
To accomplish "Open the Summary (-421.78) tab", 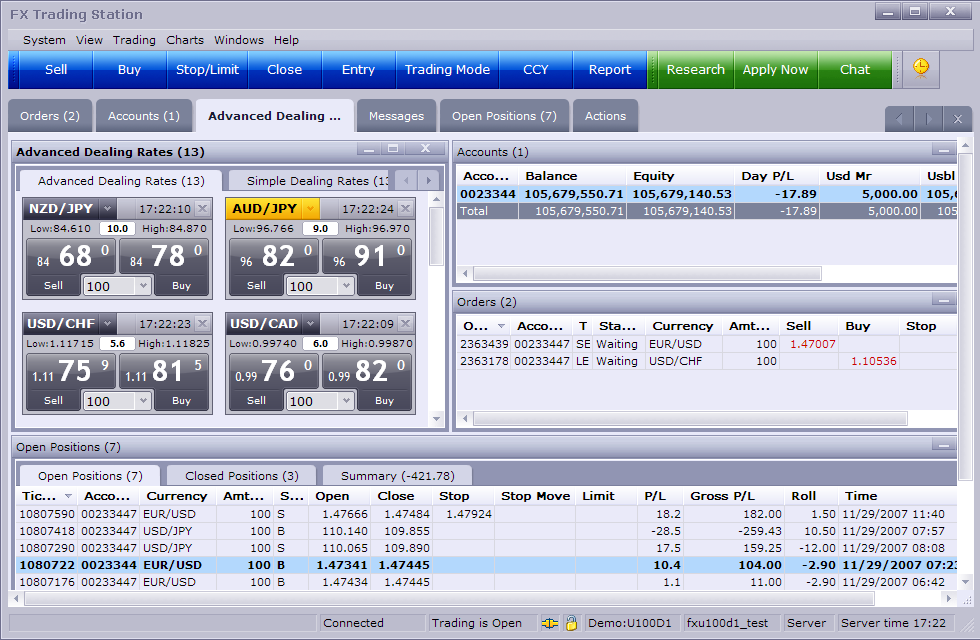I will click(398, 476).
